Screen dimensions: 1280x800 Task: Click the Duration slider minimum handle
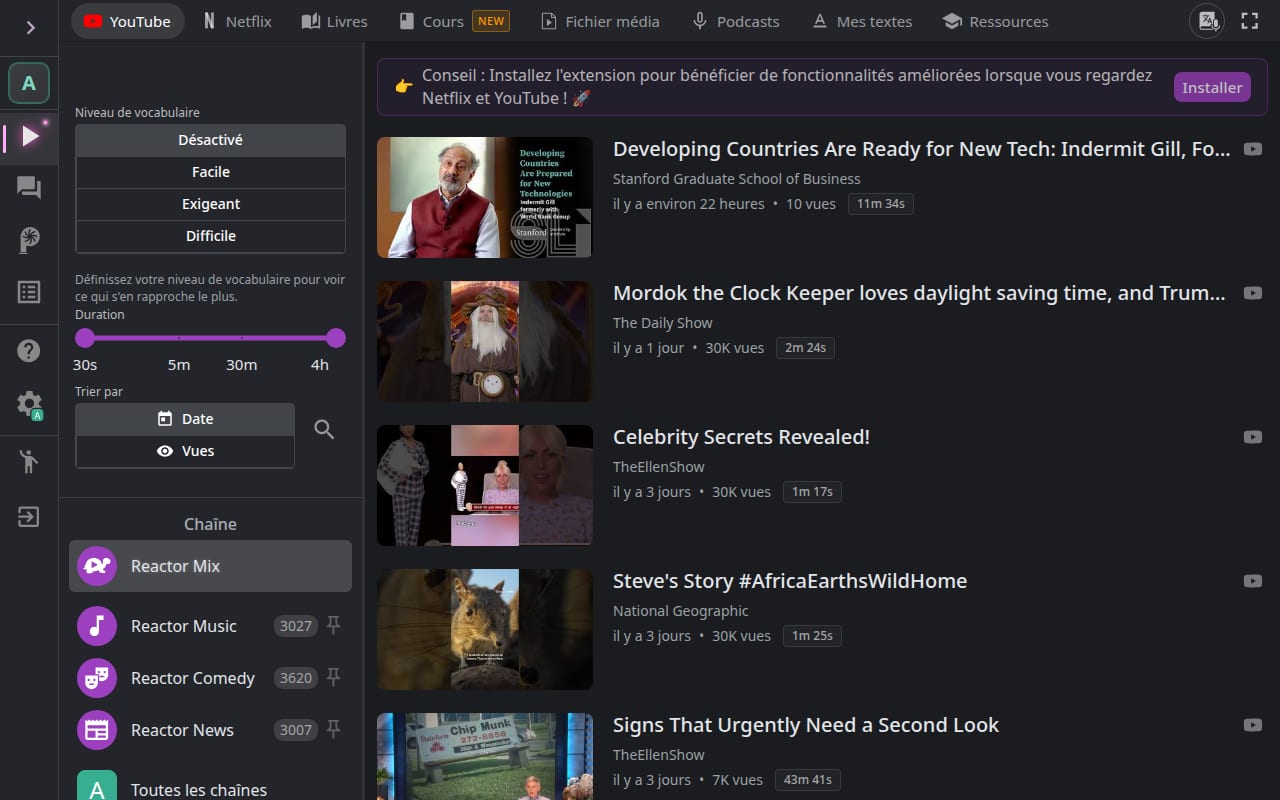click(85, 338)
